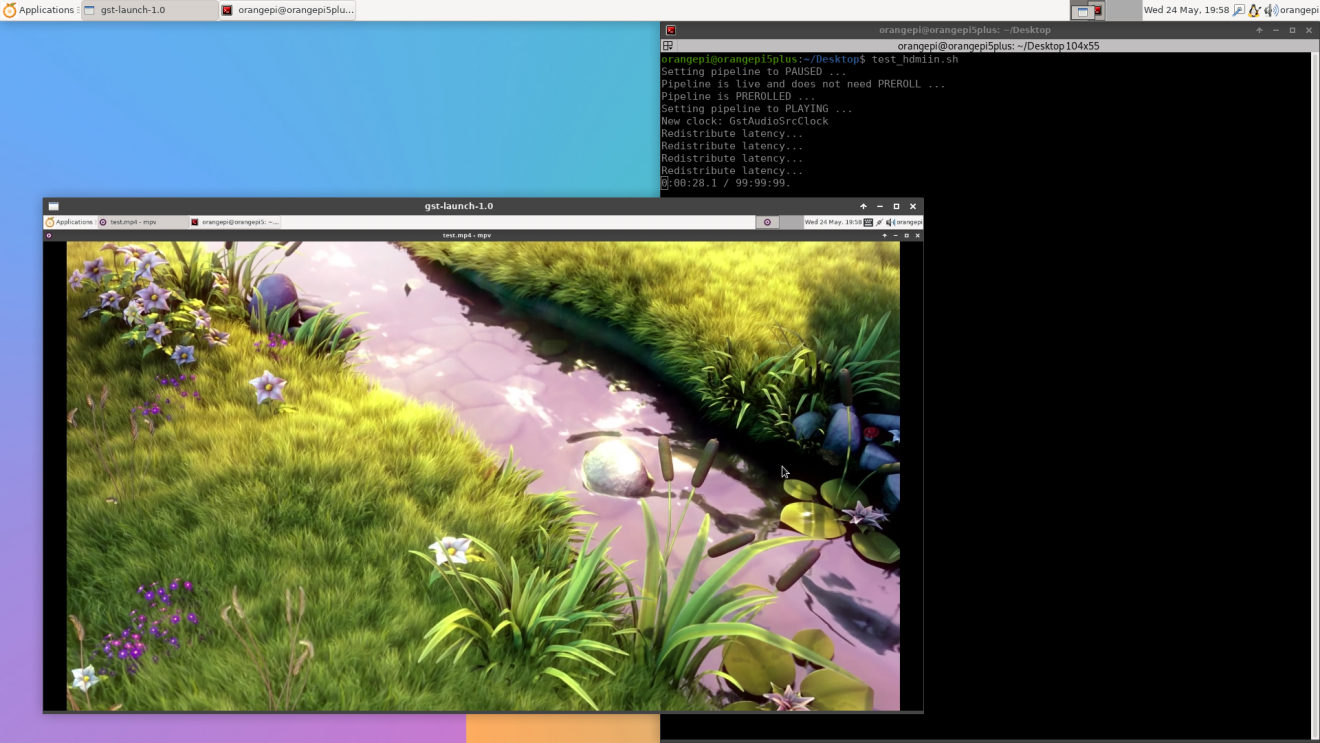Click the position counter 0:00:28.1 / 99:99:99.
The width and height of the screenshot is (1320, 743).
pos(726,183)
